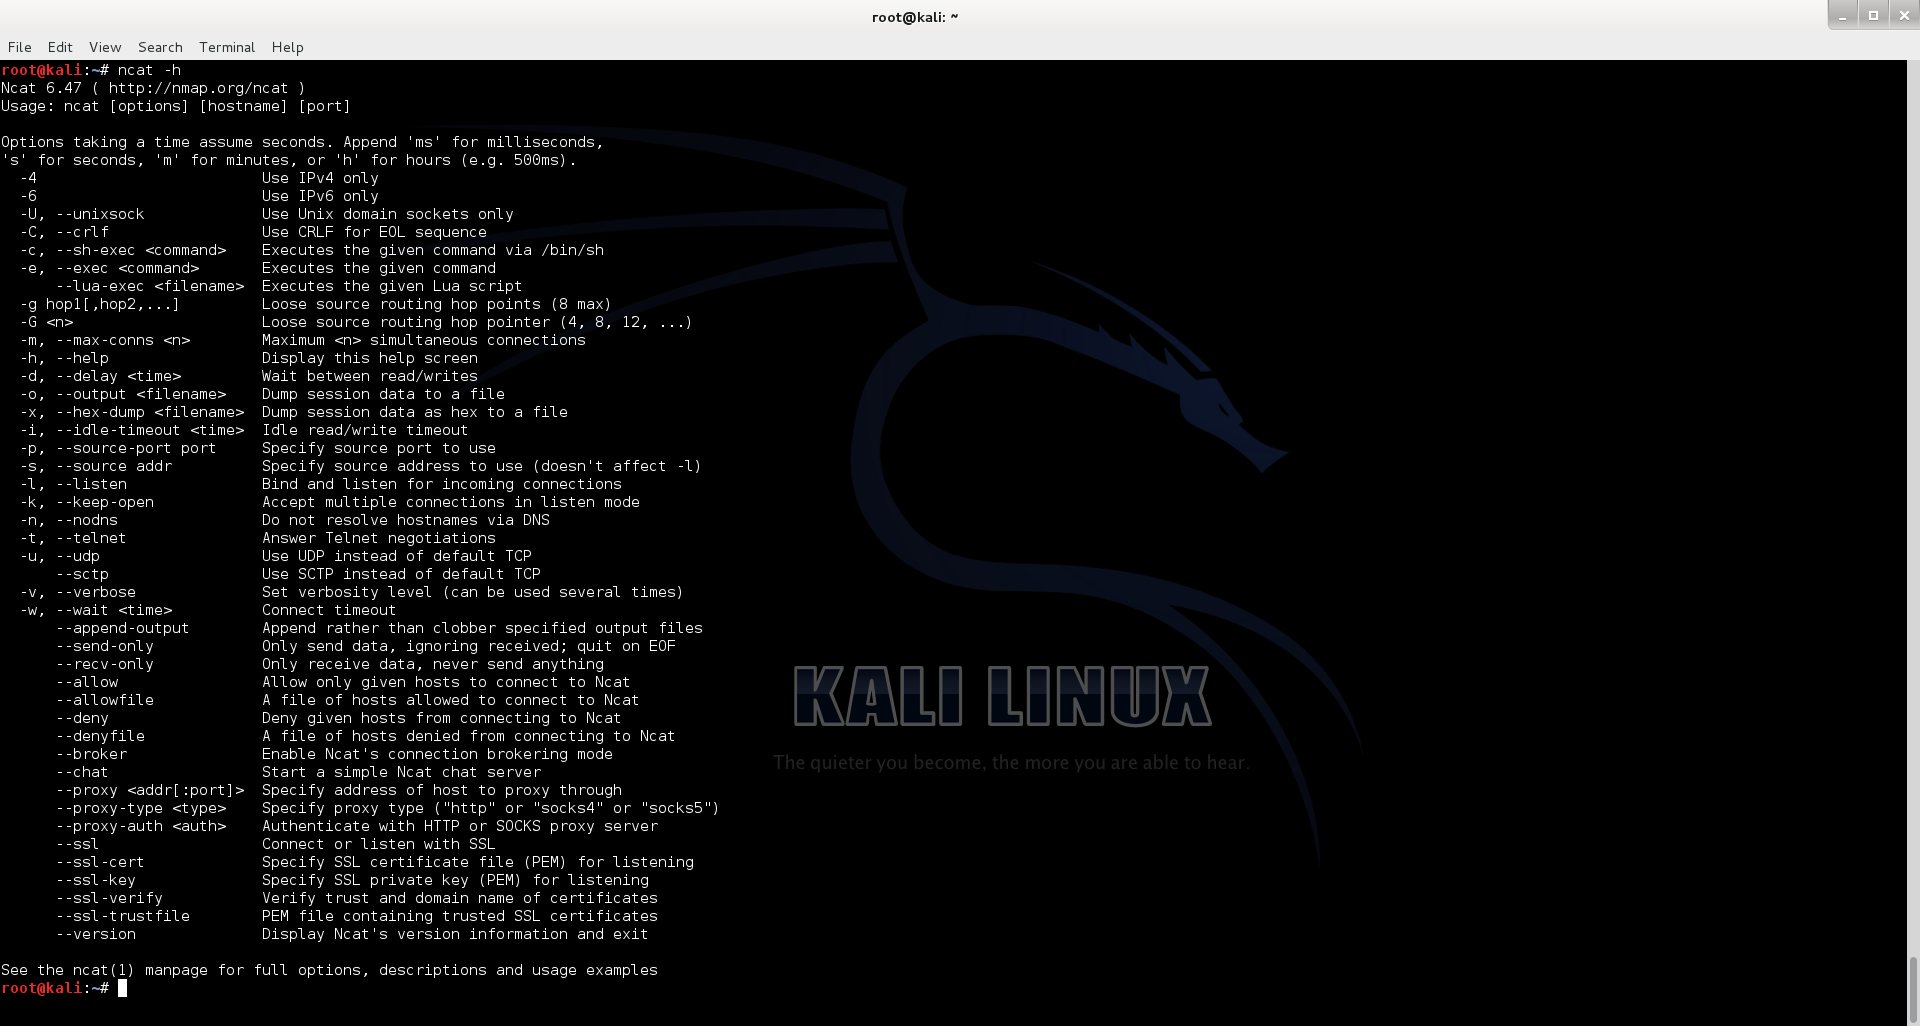
Task: Click the '--sctp' option
Action: click(82, 574)
